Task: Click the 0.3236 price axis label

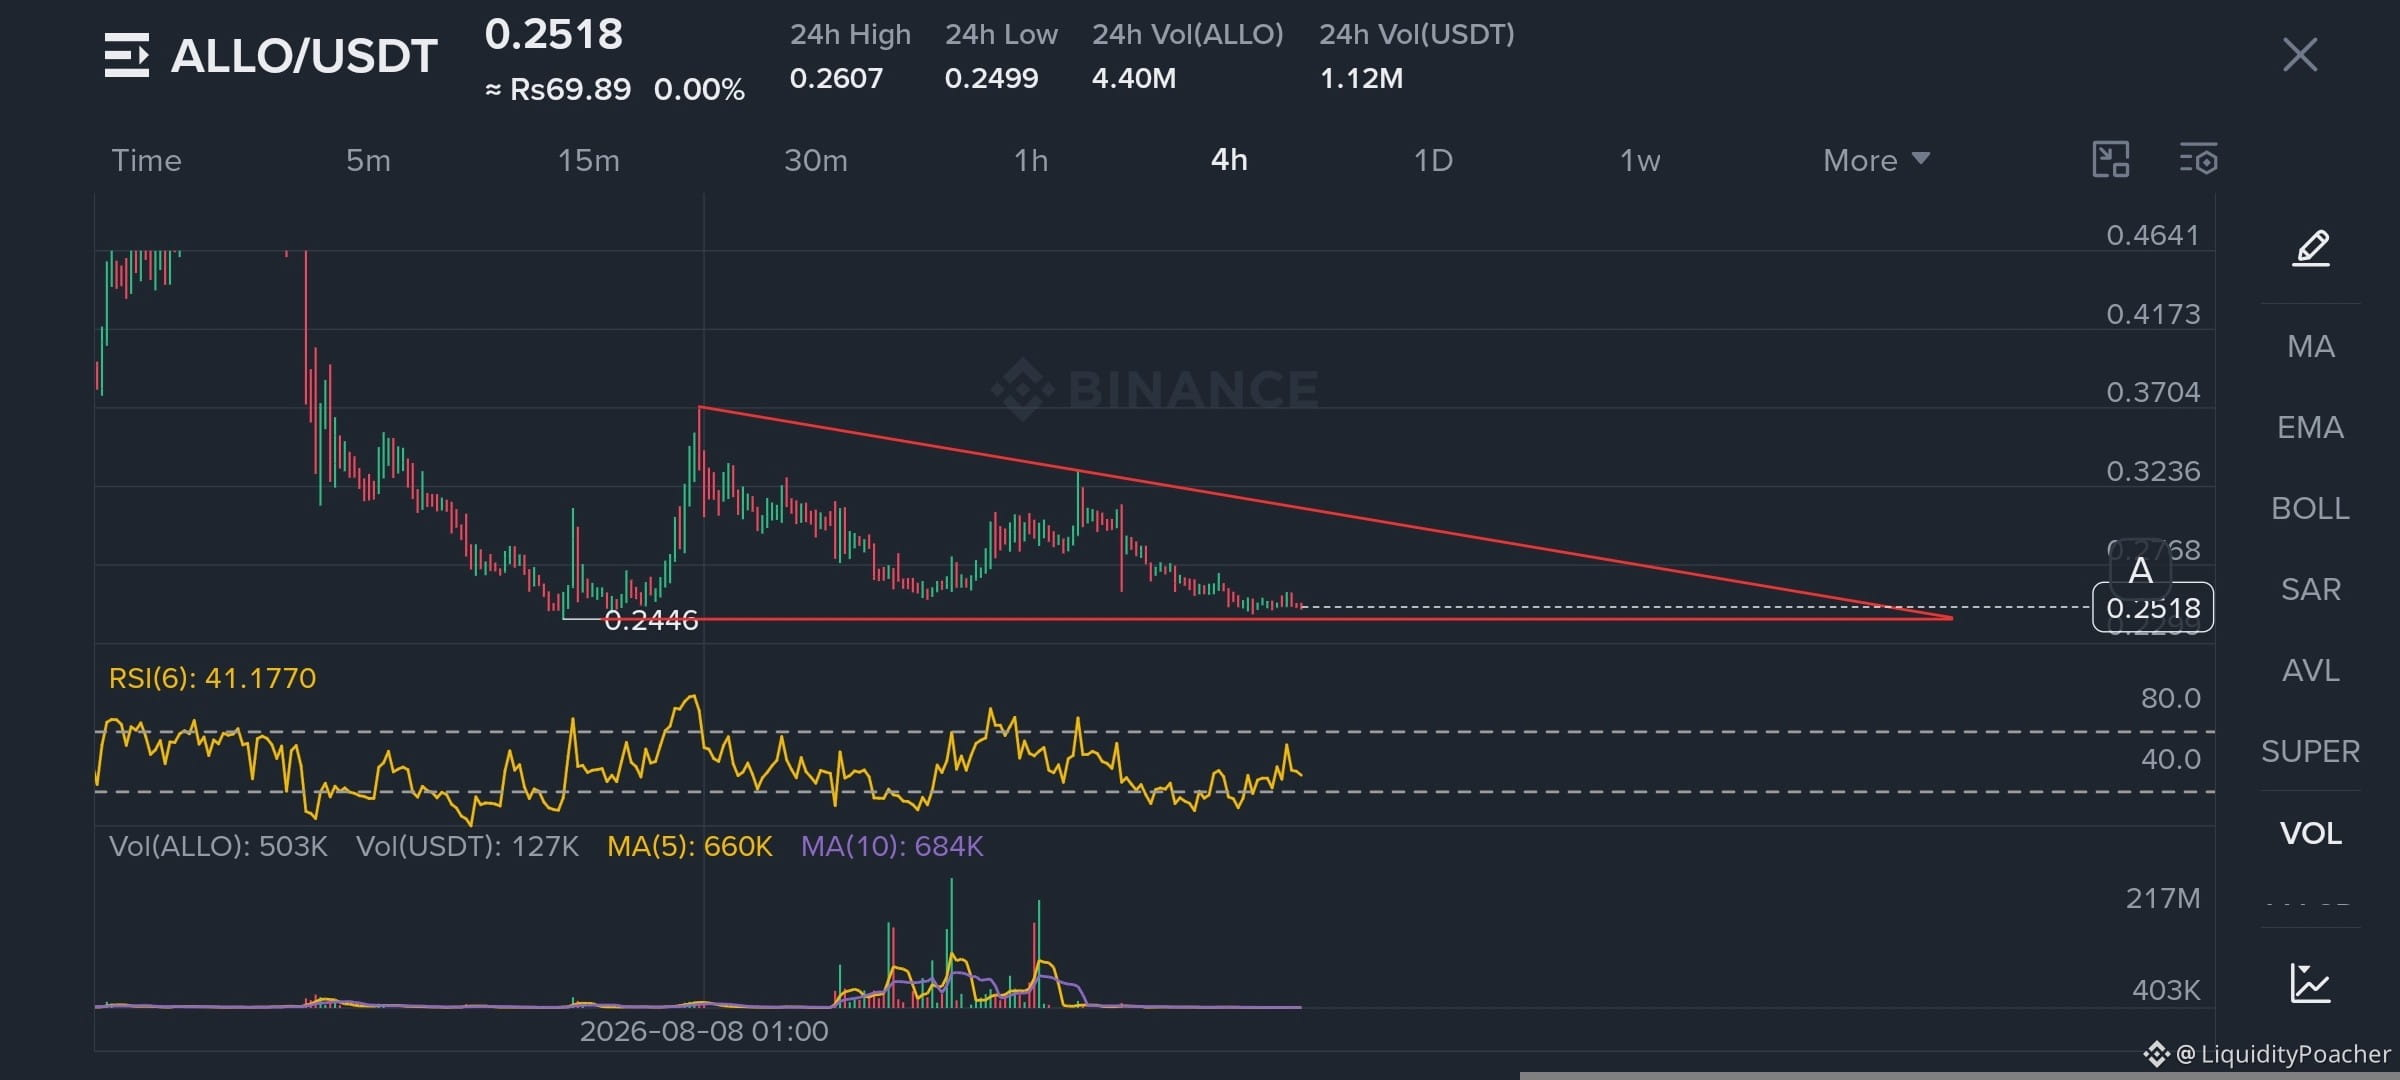Action: [x=2153, y=471]
